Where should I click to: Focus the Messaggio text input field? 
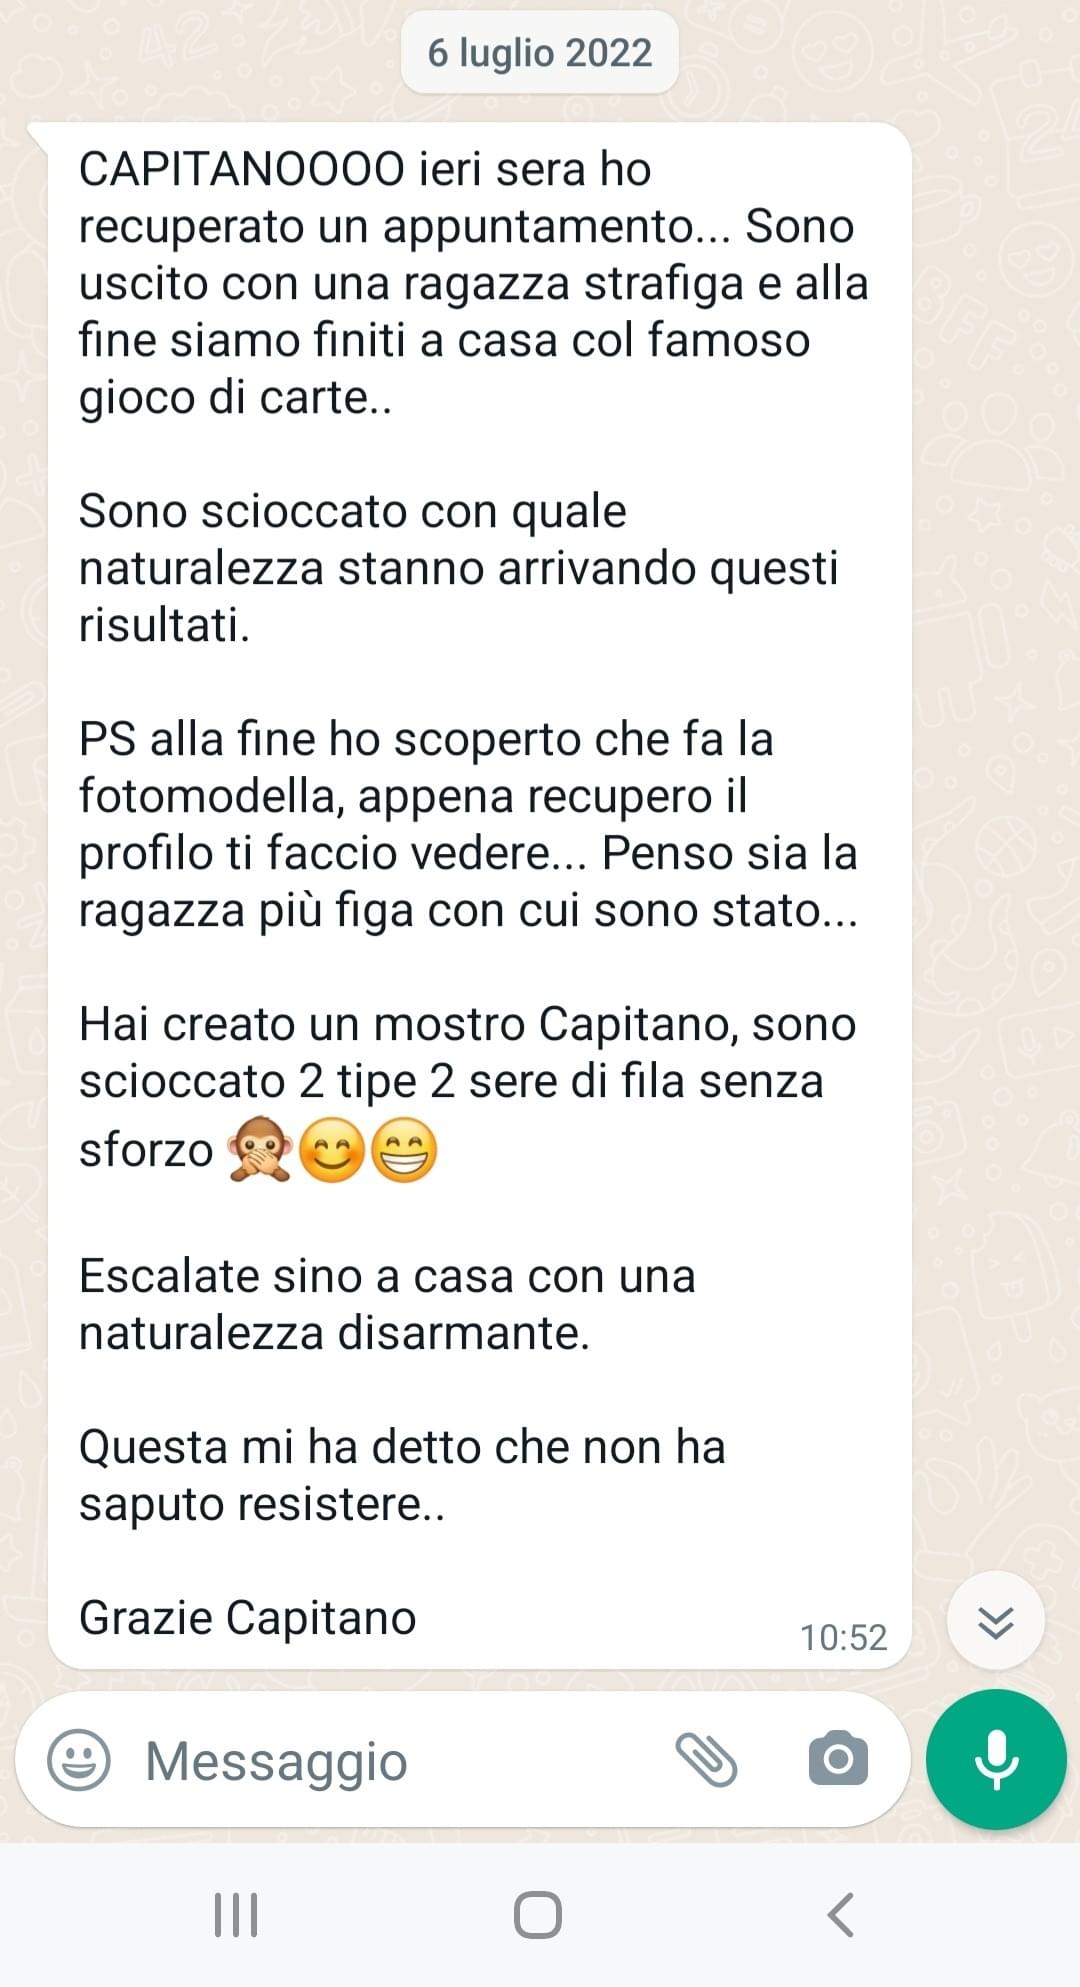(400, 1761)
